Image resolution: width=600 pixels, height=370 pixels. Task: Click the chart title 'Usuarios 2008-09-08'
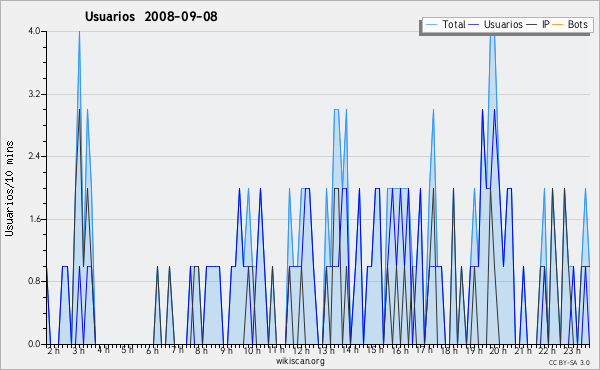pos(151,16)
